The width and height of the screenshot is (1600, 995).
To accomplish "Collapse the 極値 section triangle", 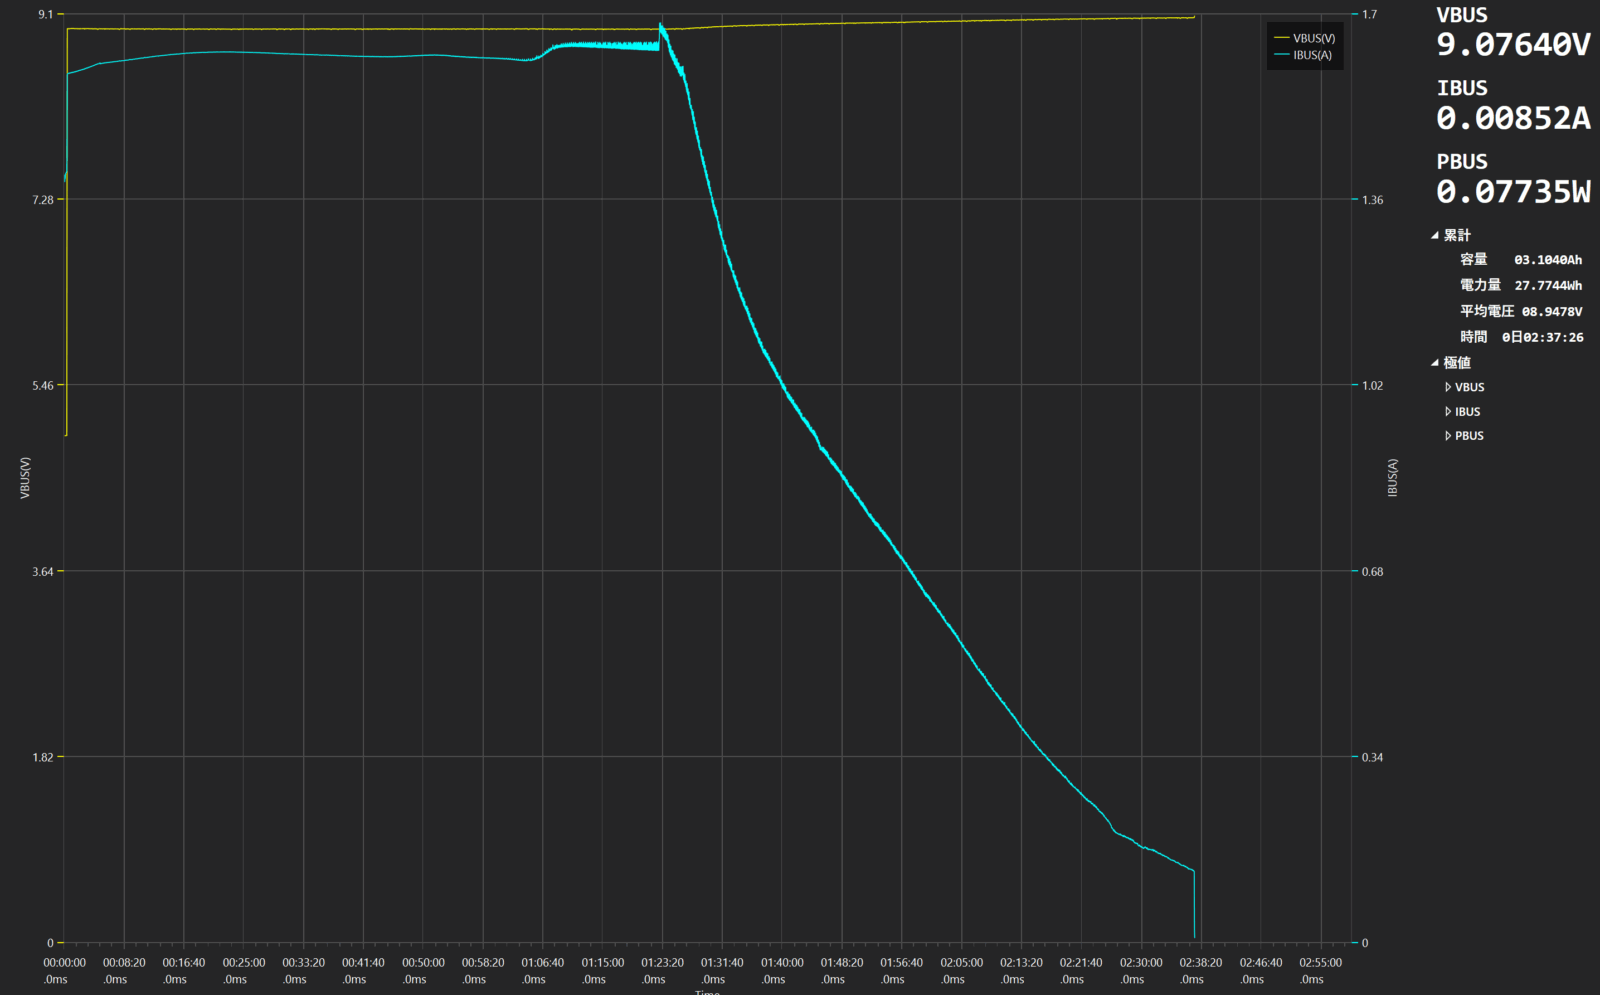I will coord(1435,363).
